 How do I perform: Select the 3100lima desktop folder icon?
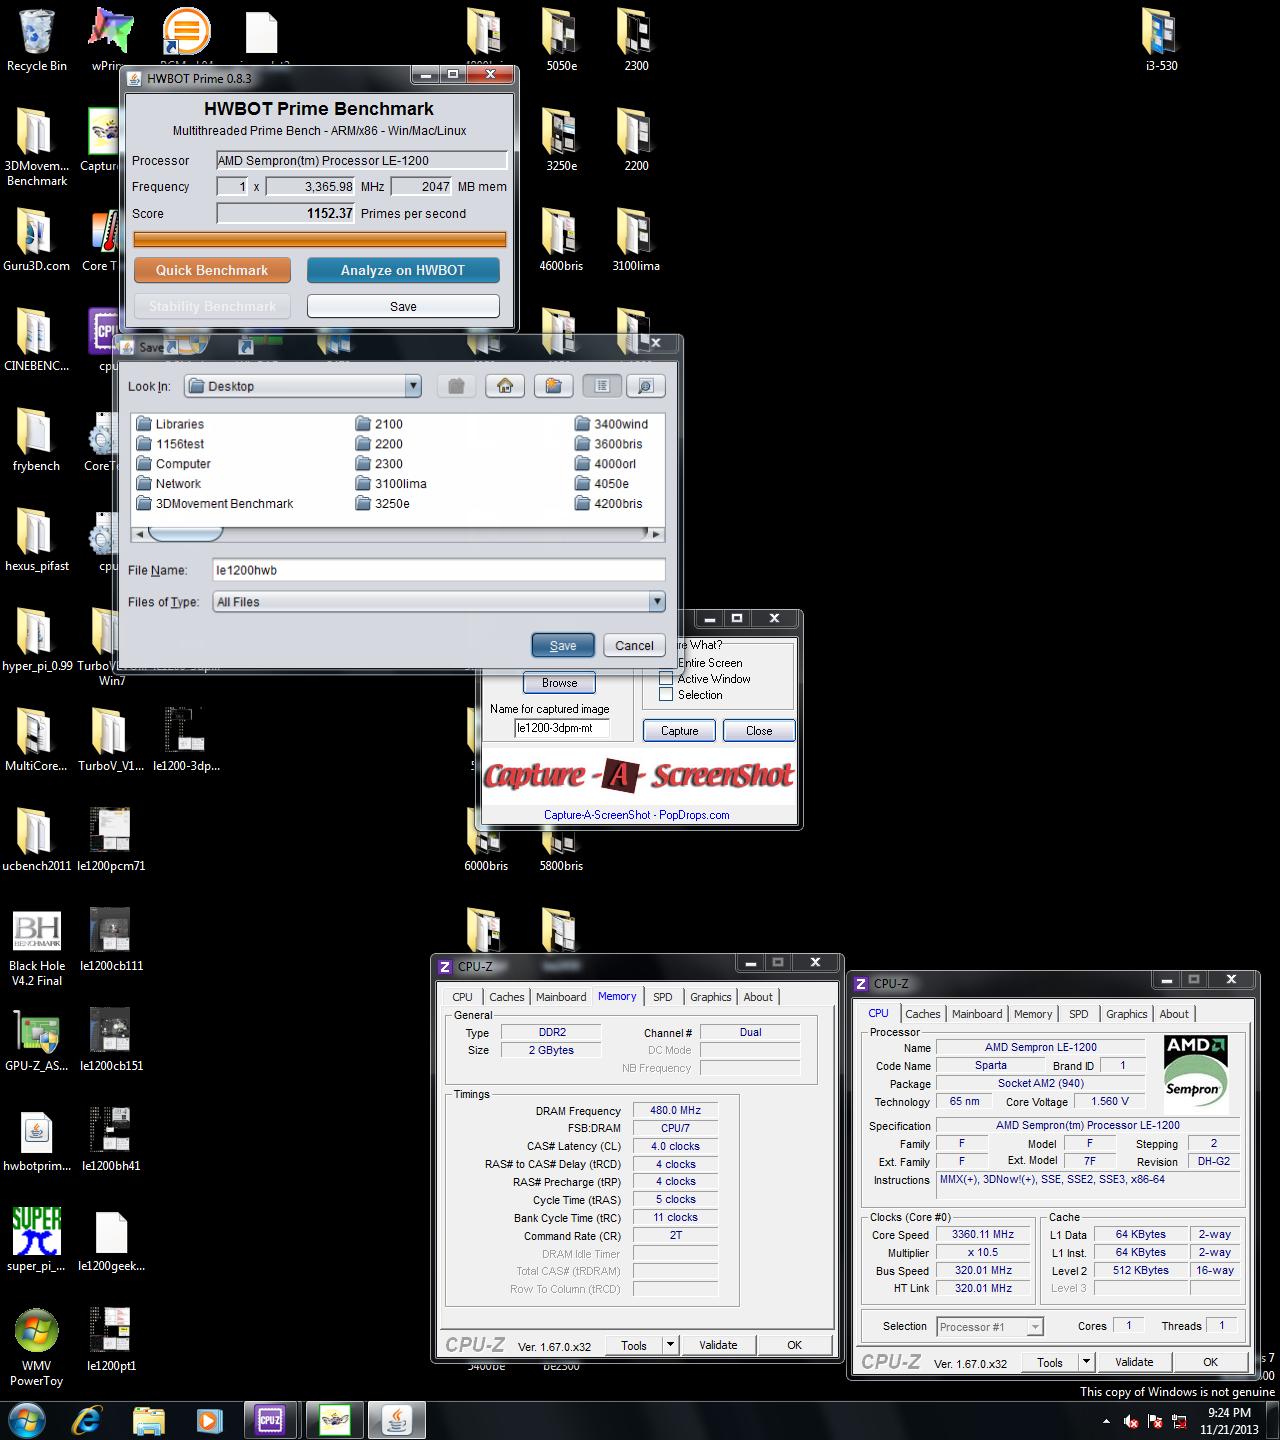point(636,231)
